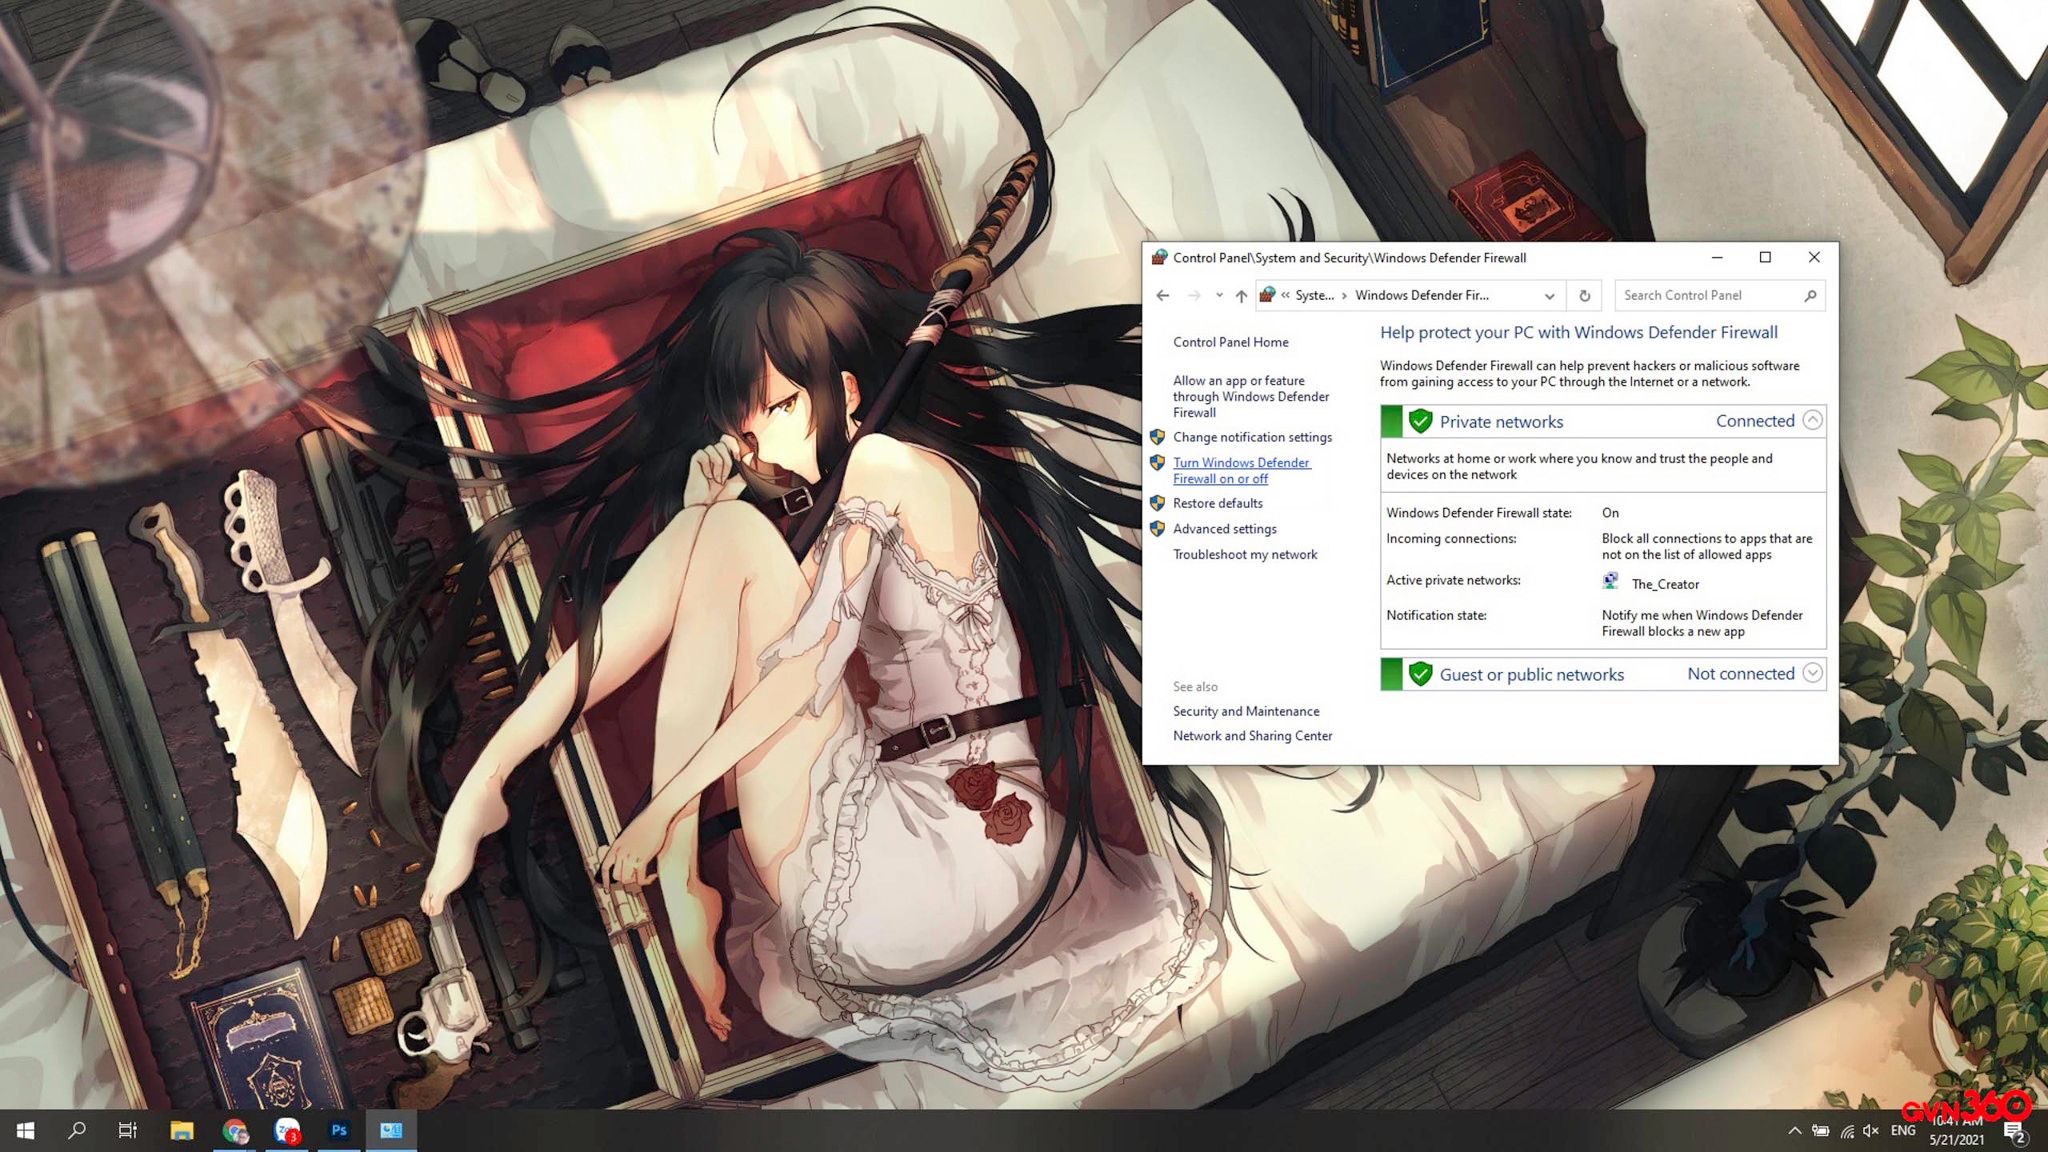Click Restore defaults link
Screen dimensions: 2048x1152
(1217, 503)
